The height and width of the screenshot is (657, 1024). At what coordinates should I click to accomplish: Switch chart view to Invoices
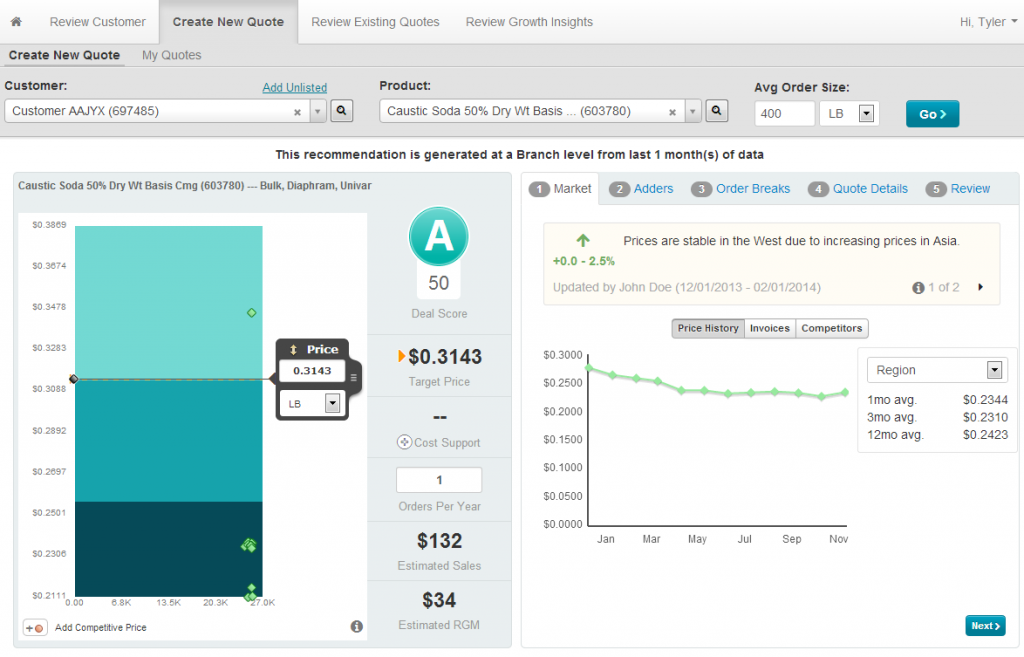click(769, 328)
